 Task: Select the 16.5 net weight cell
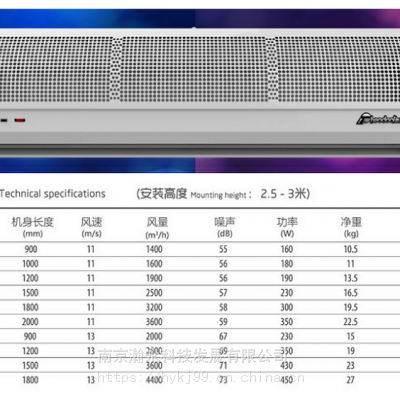pos(351,293)
